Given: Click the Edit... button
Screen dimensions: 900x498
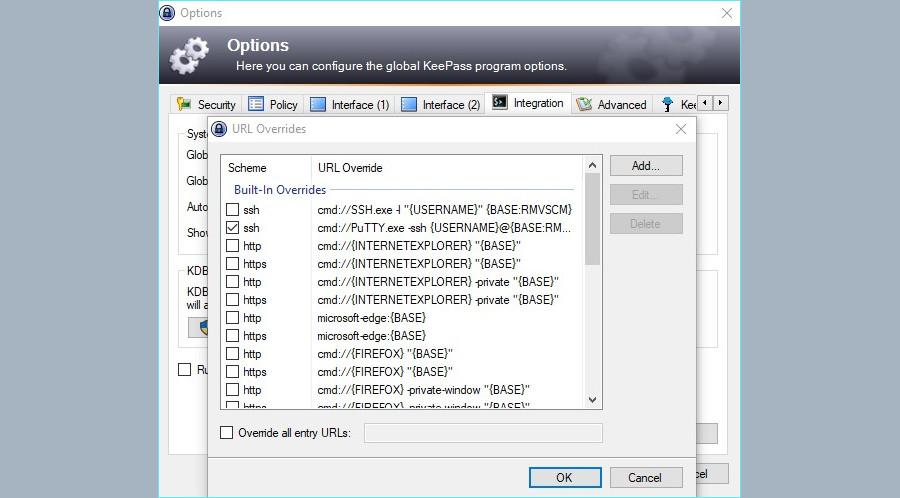Looking at the screenshot, I should (x=646, y=194).
